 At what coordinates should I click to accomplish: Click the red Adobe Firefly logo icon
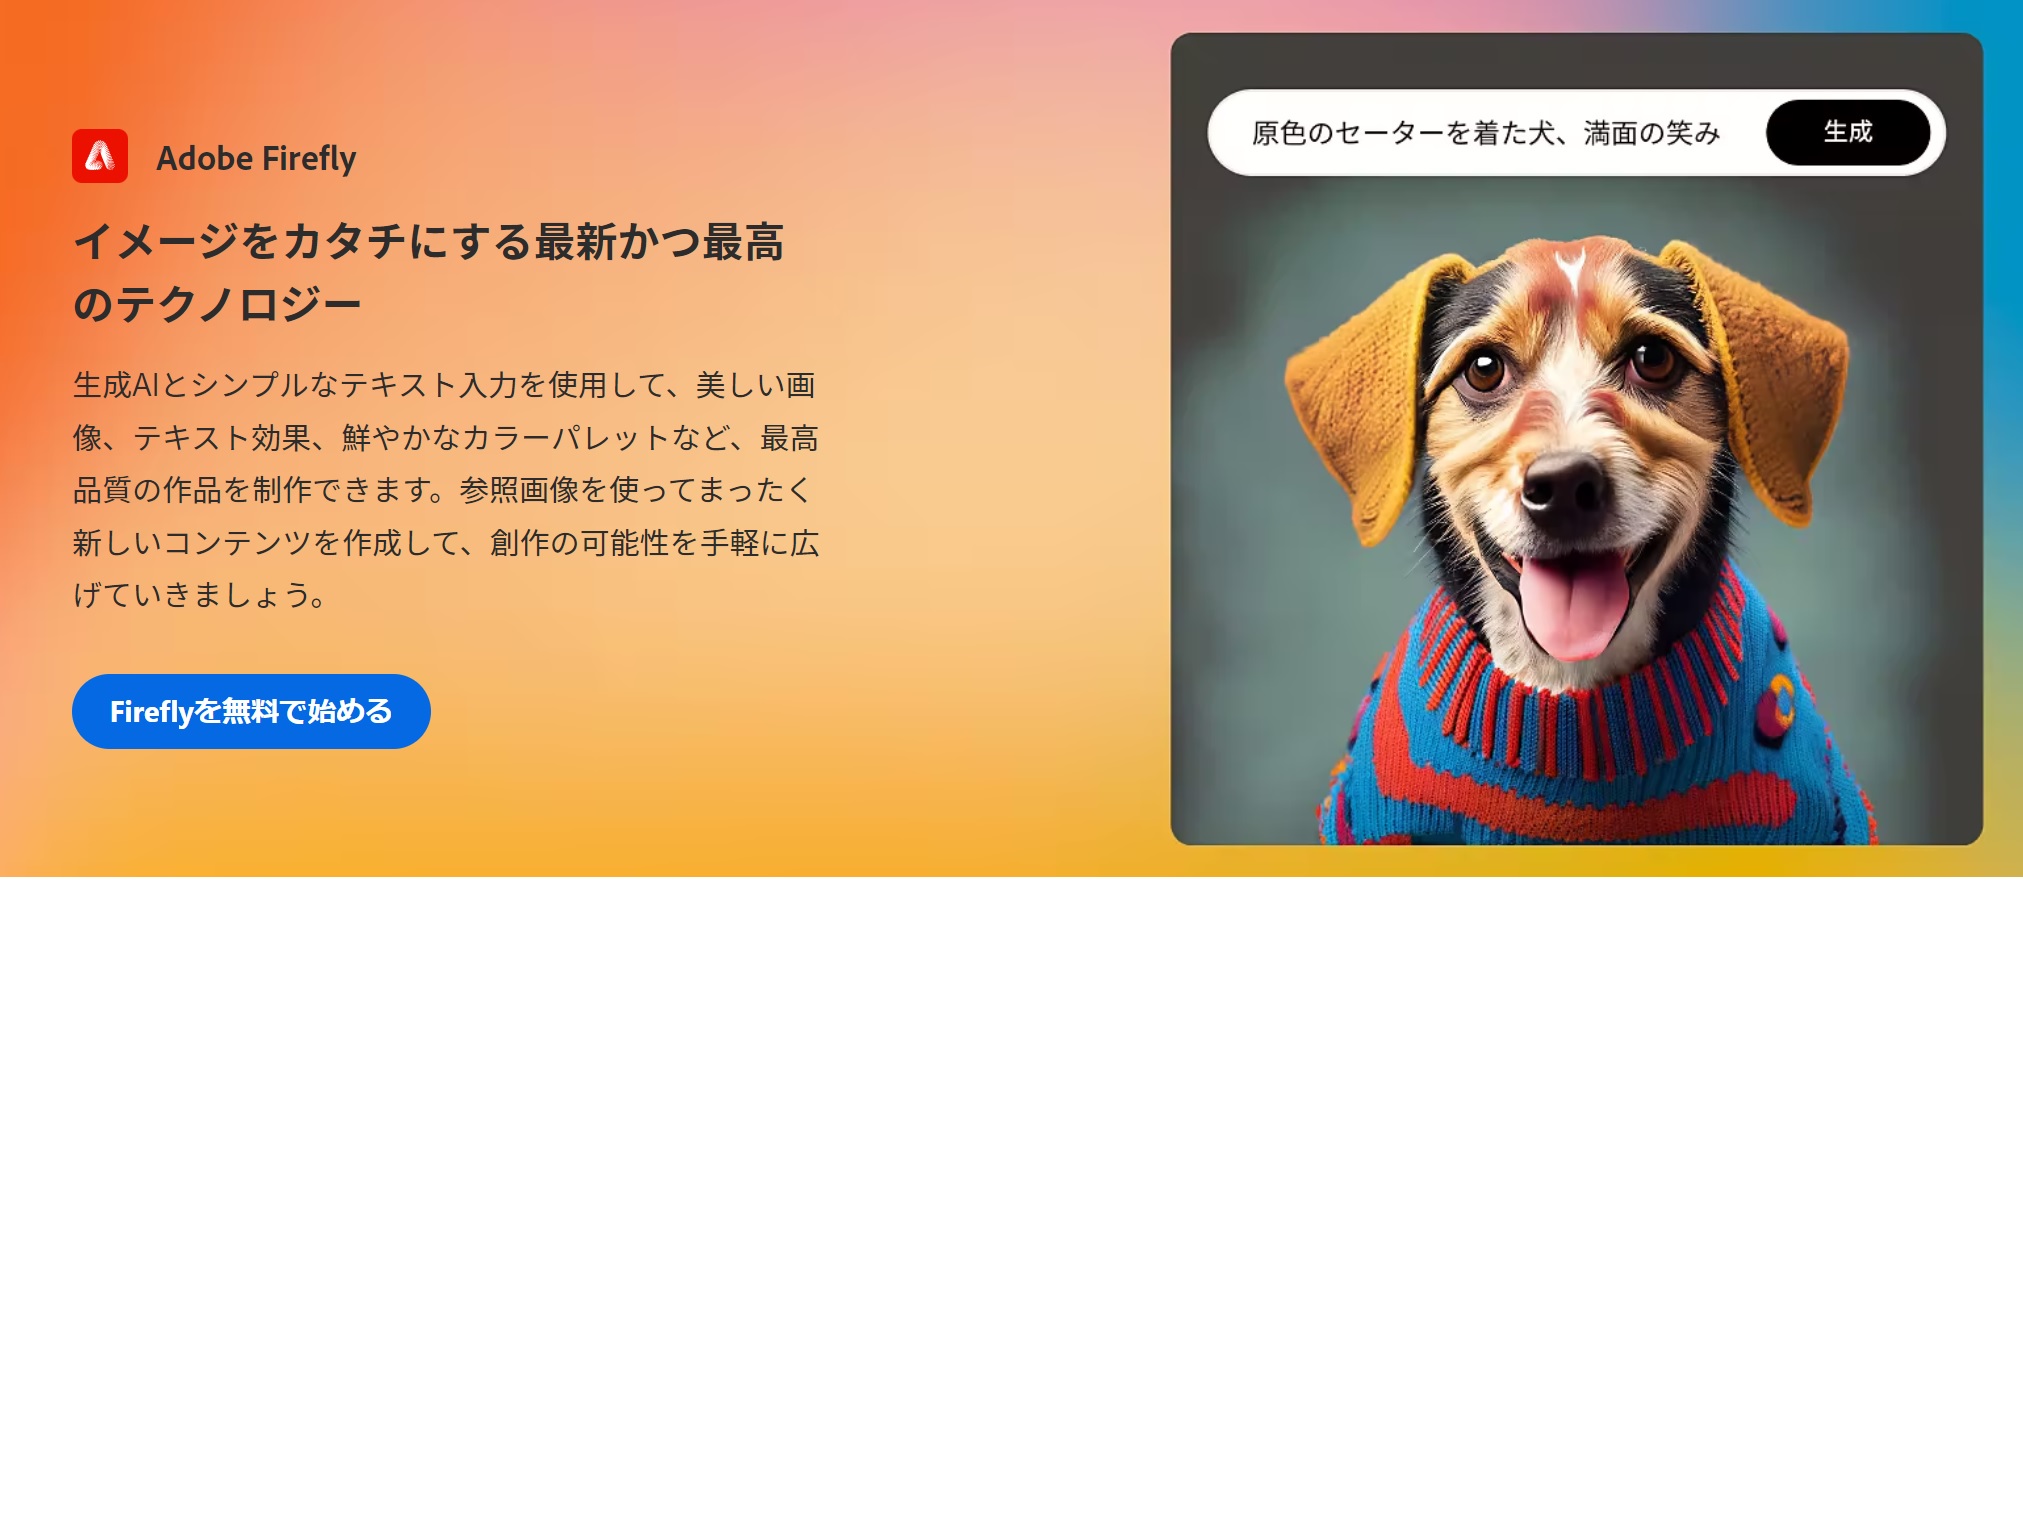click(100, 156)
